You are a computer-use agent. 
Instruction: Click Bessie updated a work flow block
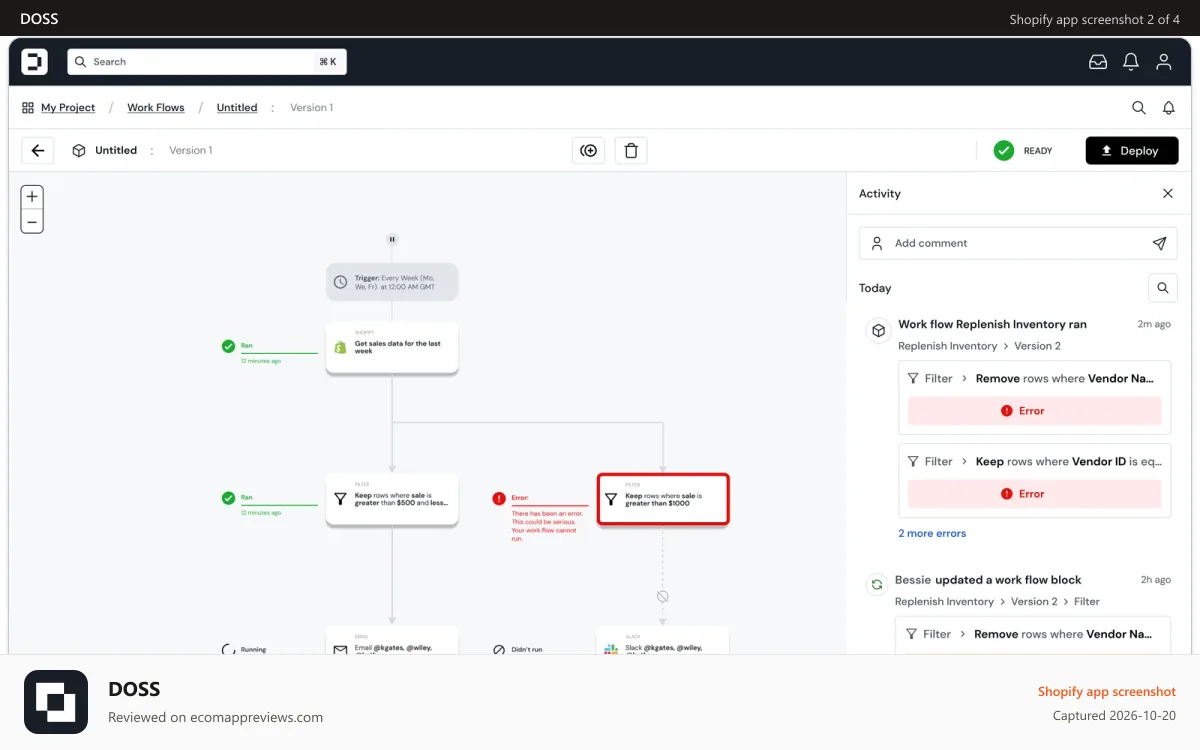pos(988,580)
